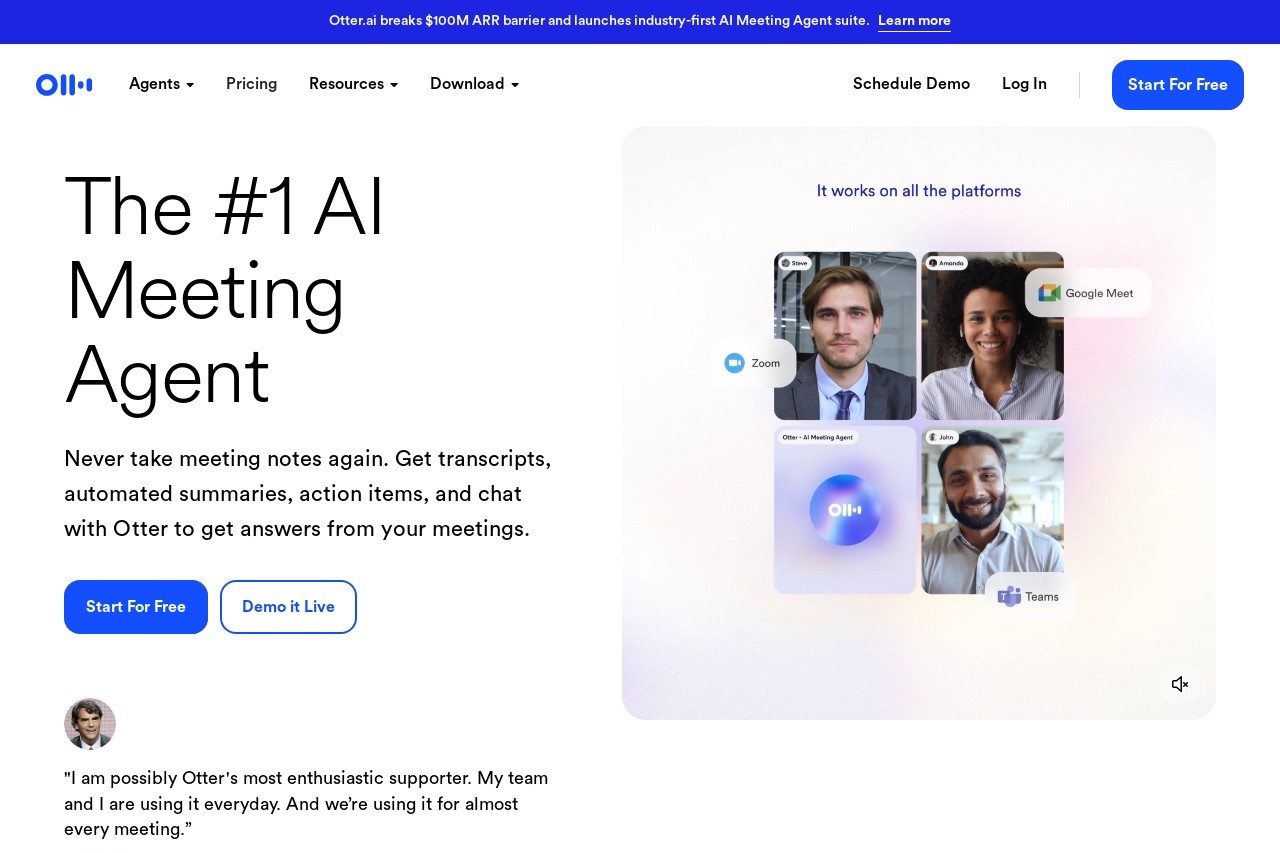
Task: Click the testimonial author's round photo
Action: (x=90, y=724)
